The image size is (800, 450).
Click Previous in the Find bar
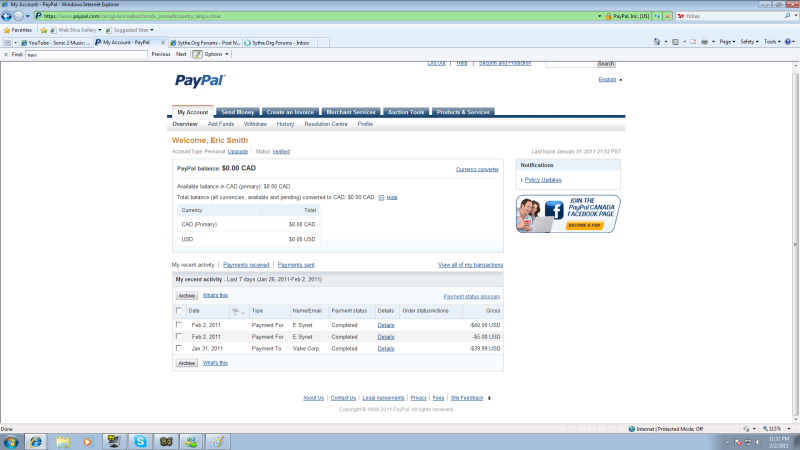pos(161,54)
